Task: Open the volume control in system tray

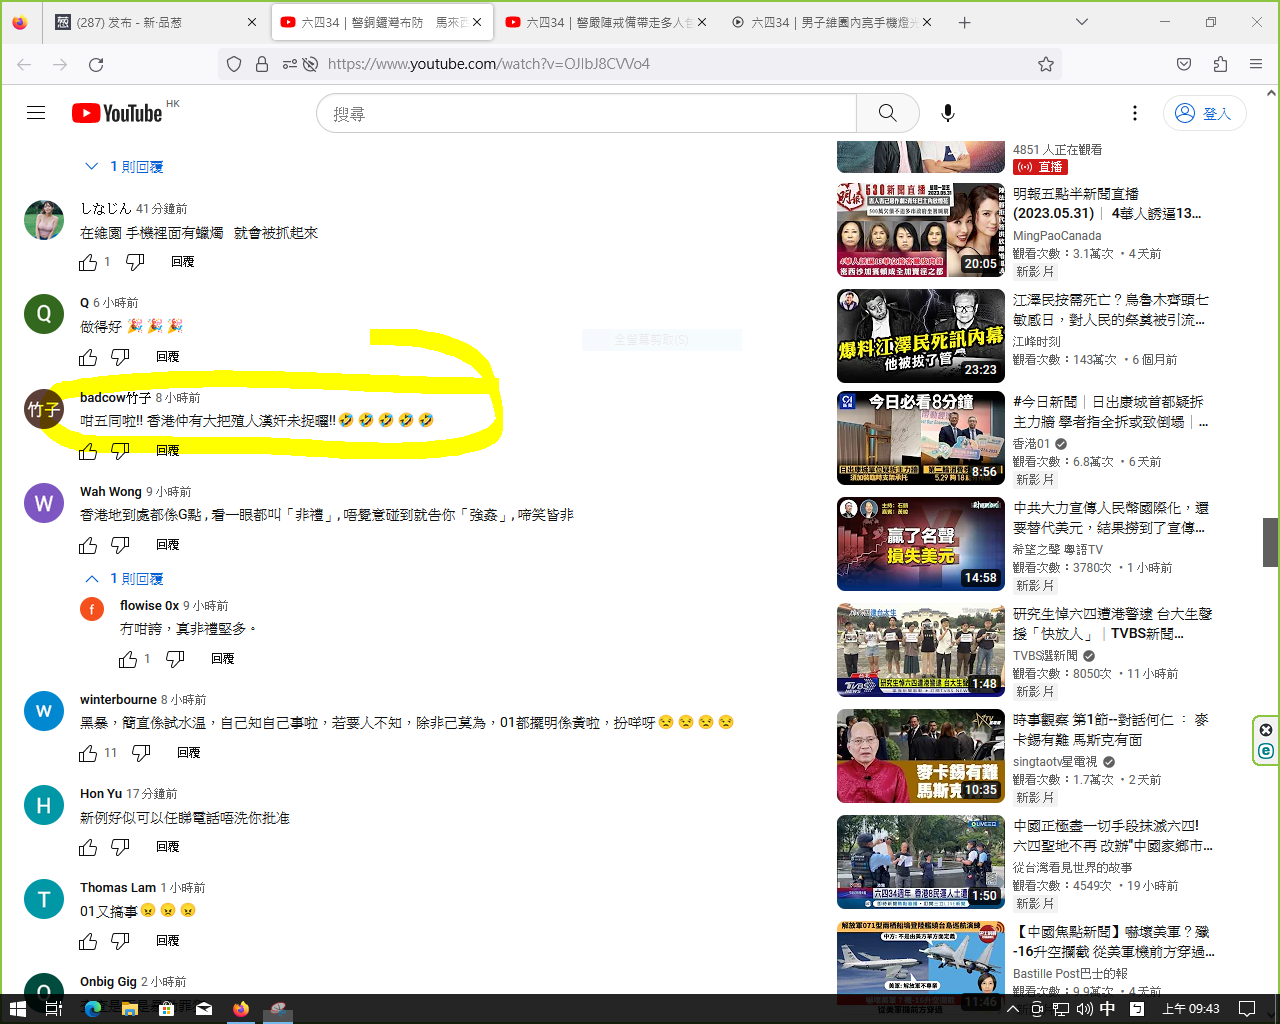Action: (x=1084, y=1009)
